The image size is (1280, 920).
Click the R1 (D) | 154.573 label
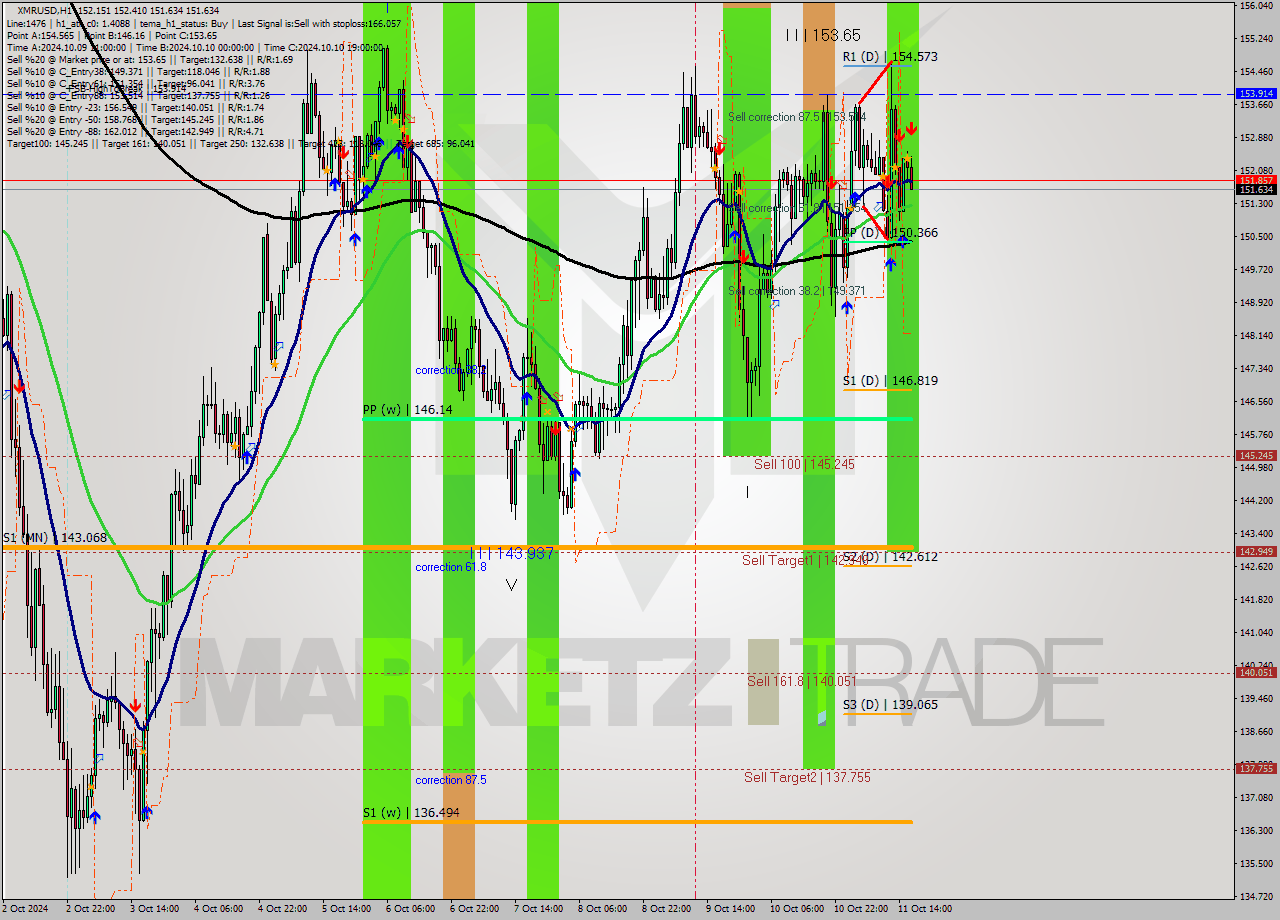(890, 57)
